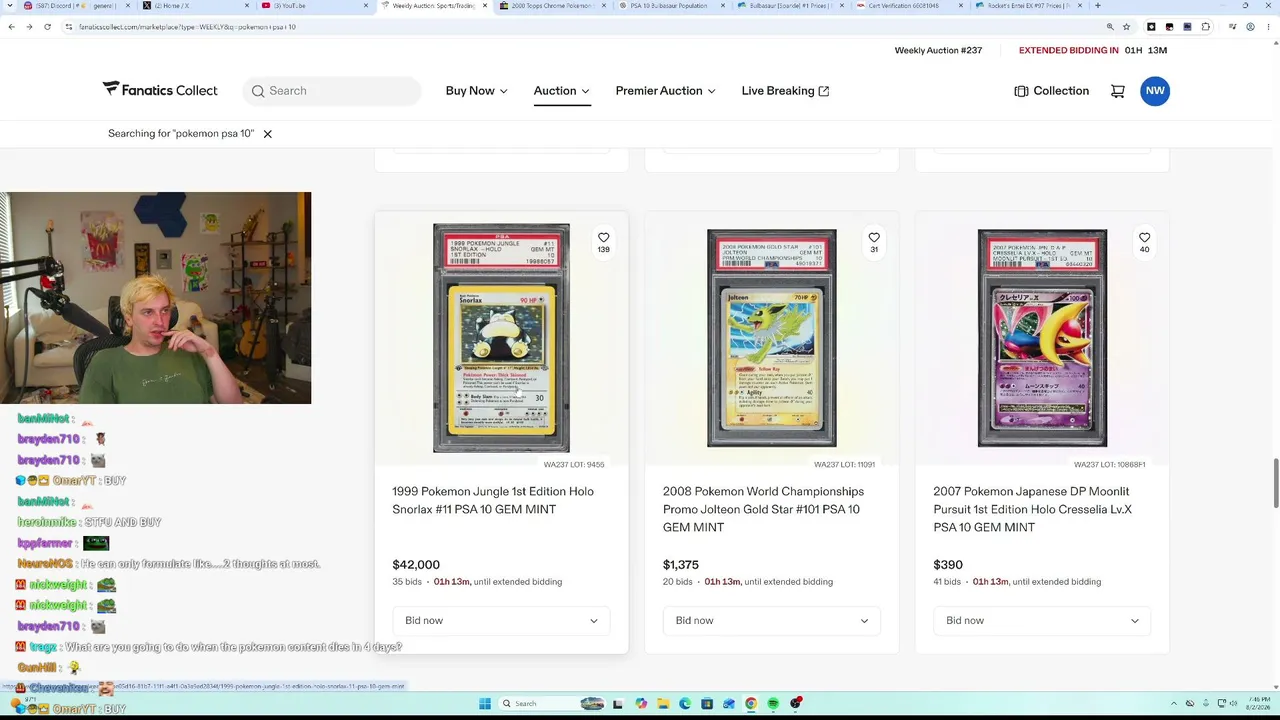Expand the Premier Auction menu

click(x=666, y=91)
